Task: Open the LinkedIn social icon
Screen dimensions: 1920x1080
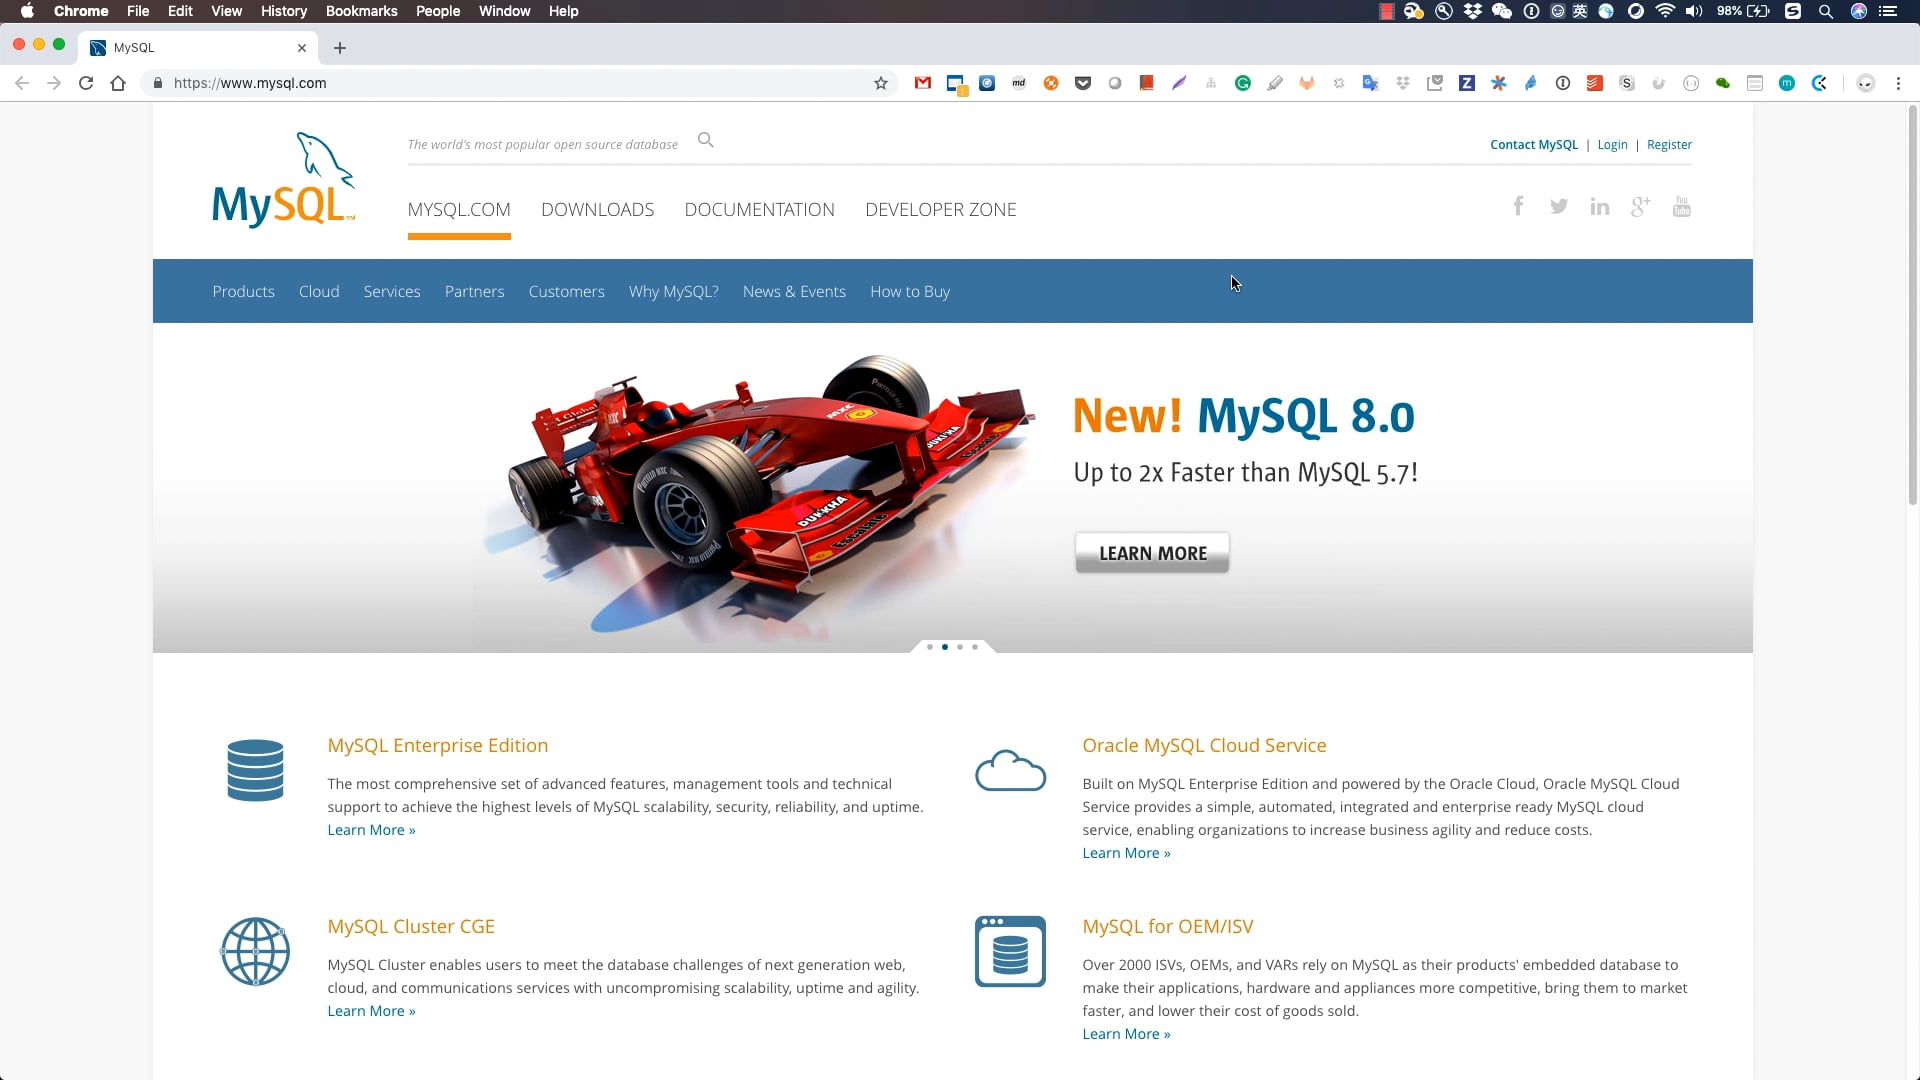Action: click(x=1599, y=206)
